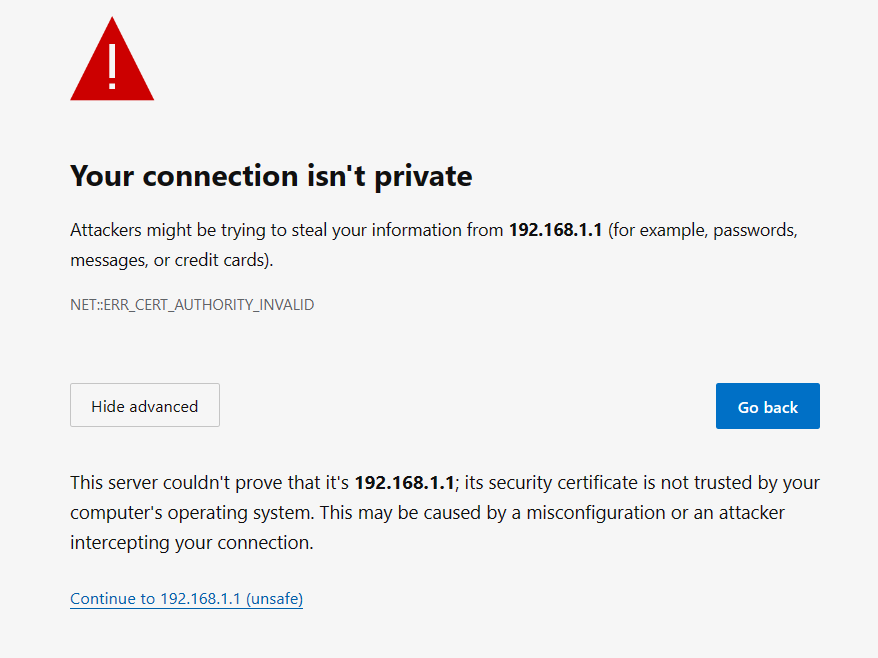Click the "Your connection isn't private" heading
This screenshot has height=658, width=878.
click(271, 177)
